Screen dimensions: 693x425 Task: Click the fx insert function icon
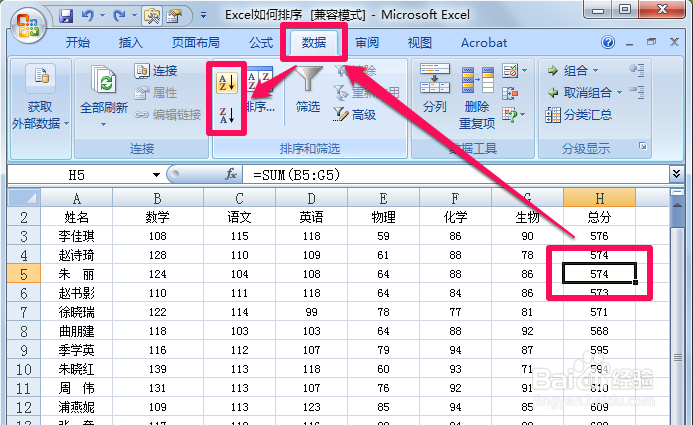click(231, 175)
